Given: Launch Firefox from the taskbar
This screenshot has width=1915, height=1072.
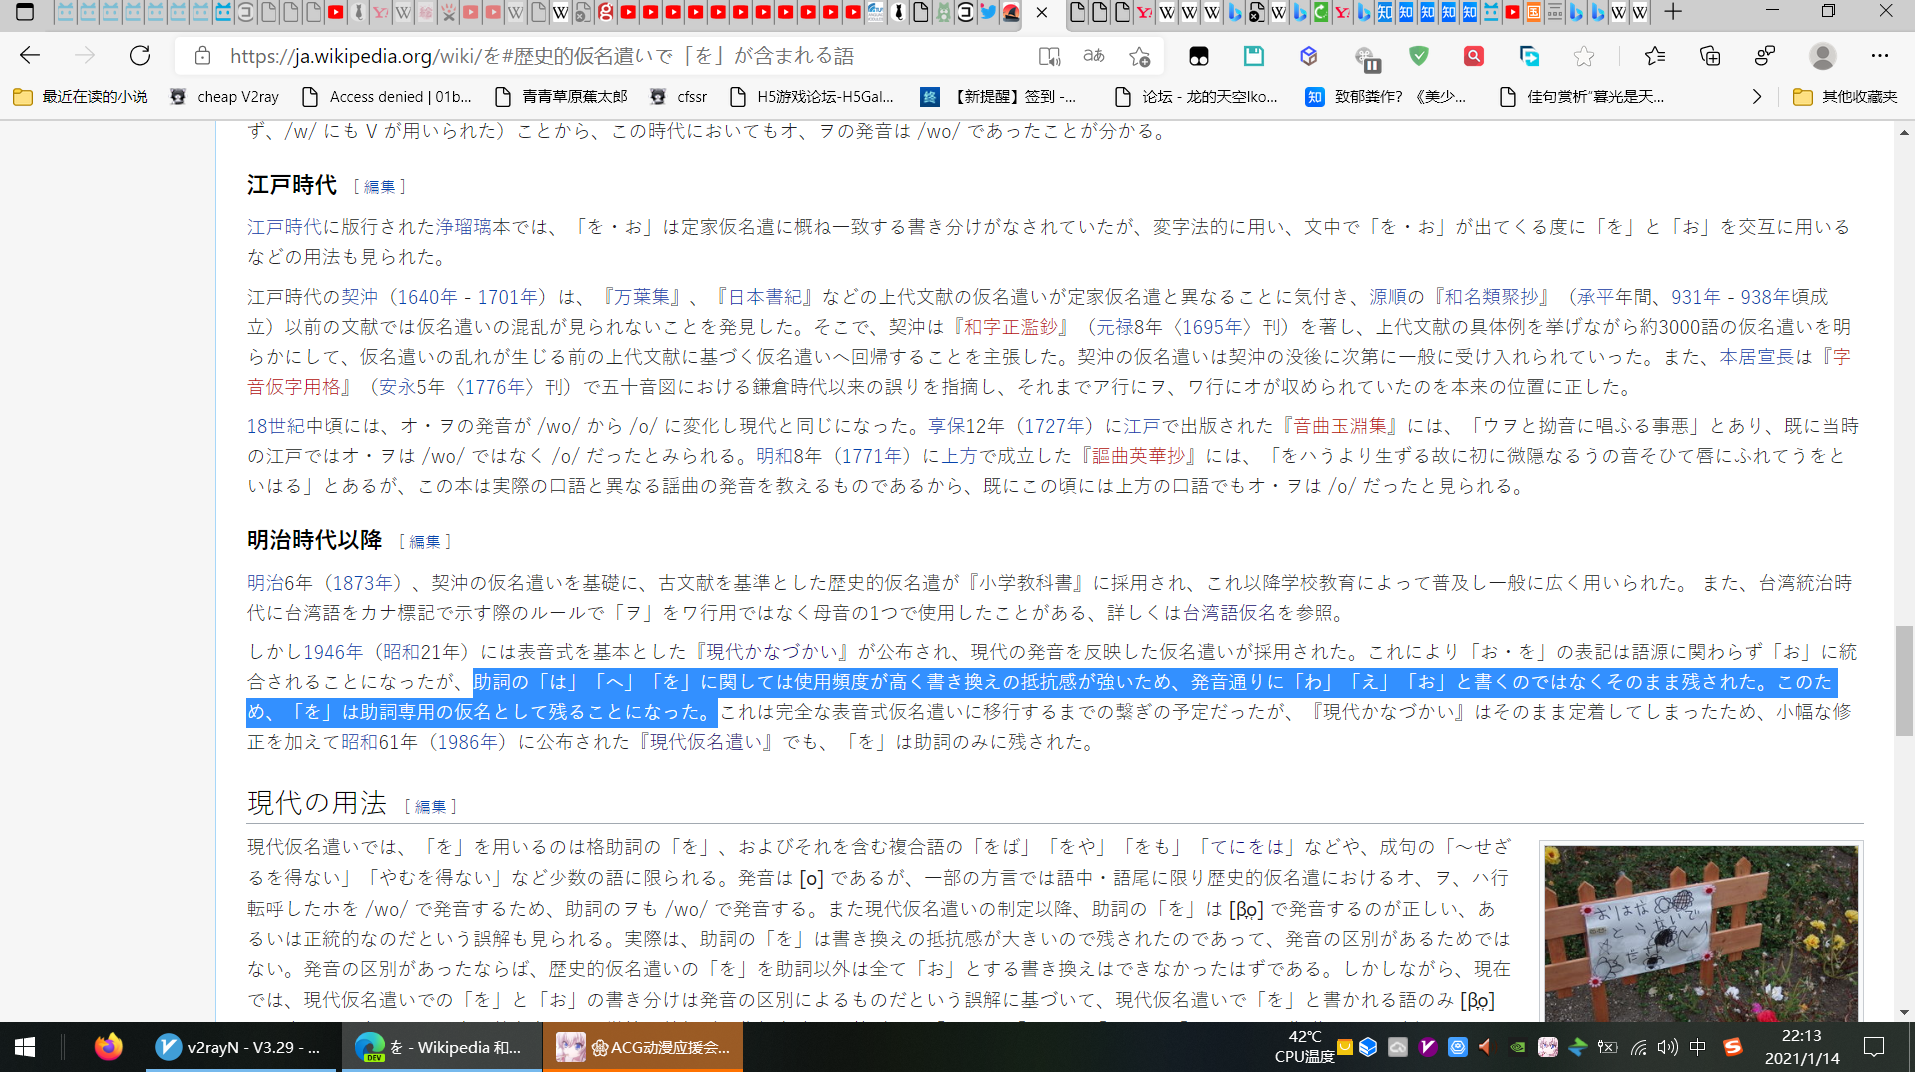Looking at the screenshot, I should (x=108, y=1047).
